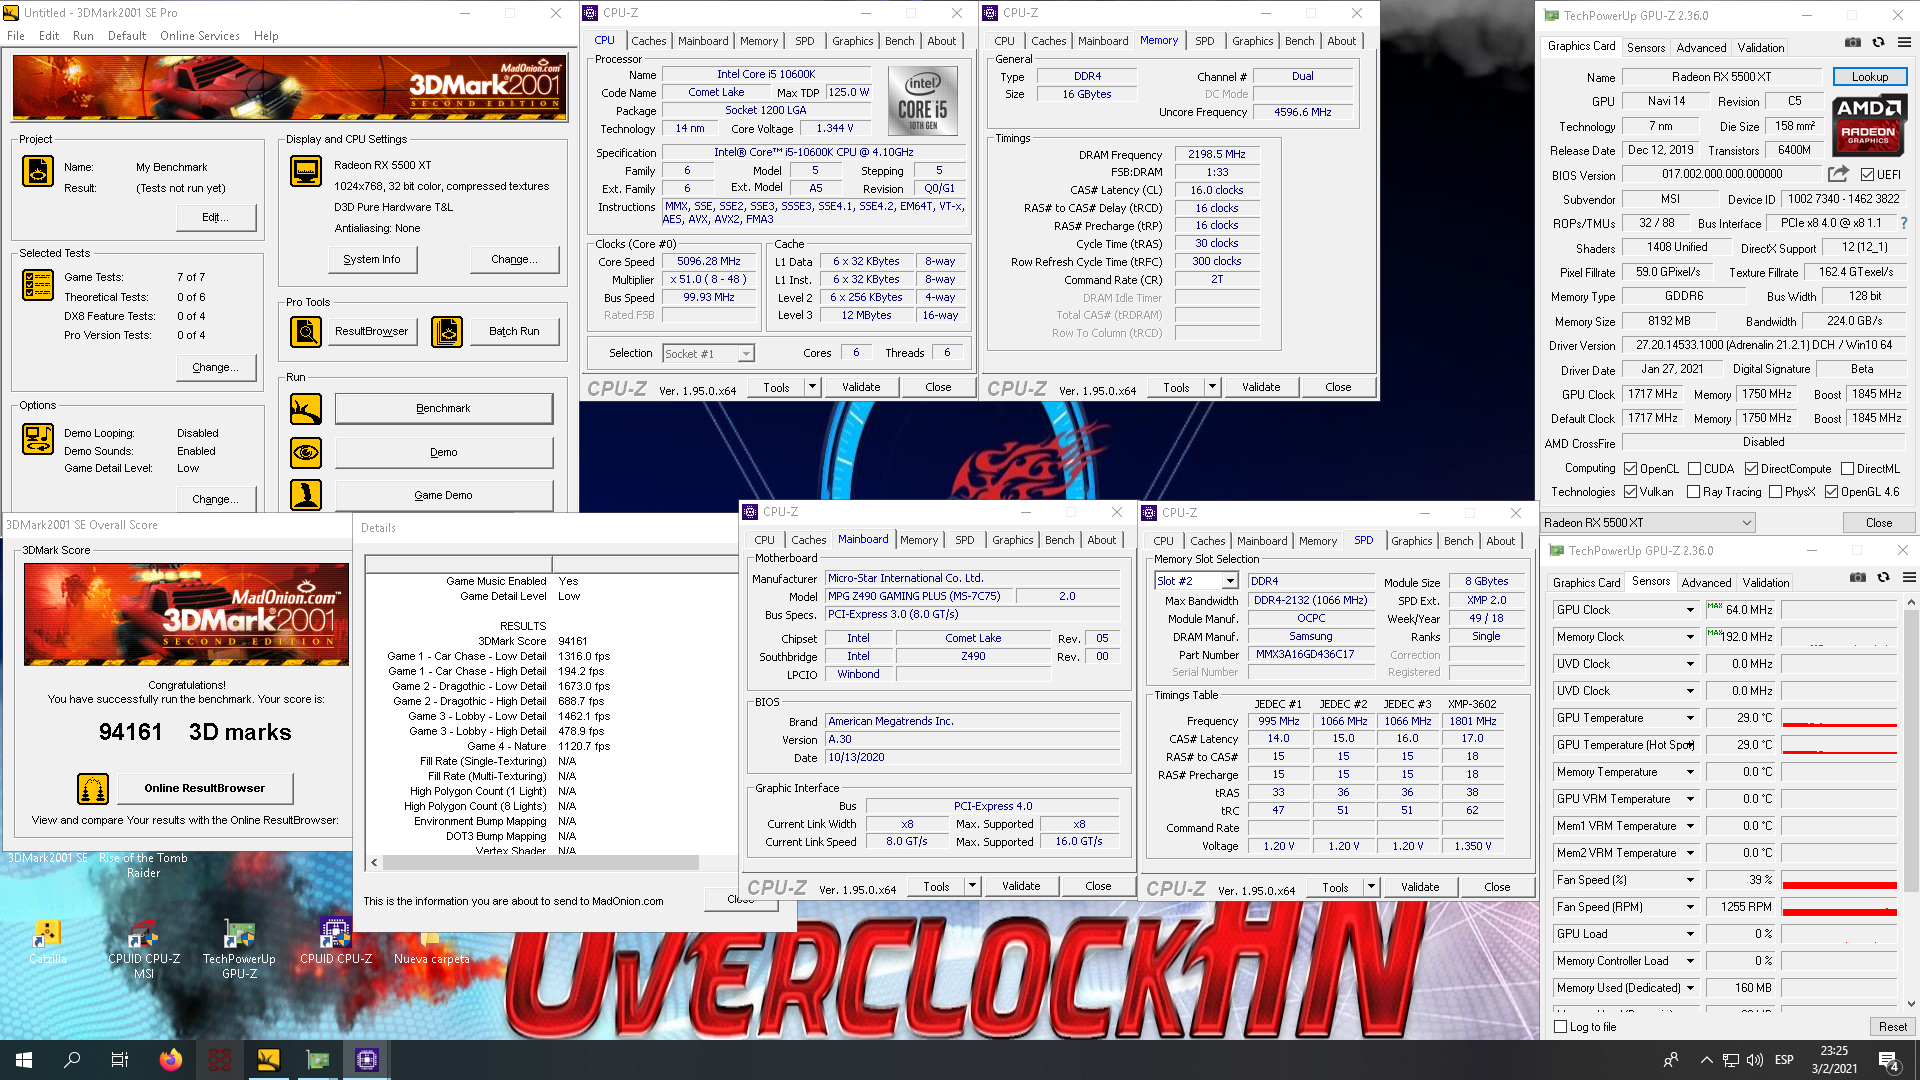Expand the Tools dropdown arrow in CPU-Z Memory window
This screenshot has width=1920, height=1080.
tap(1212, 387)
